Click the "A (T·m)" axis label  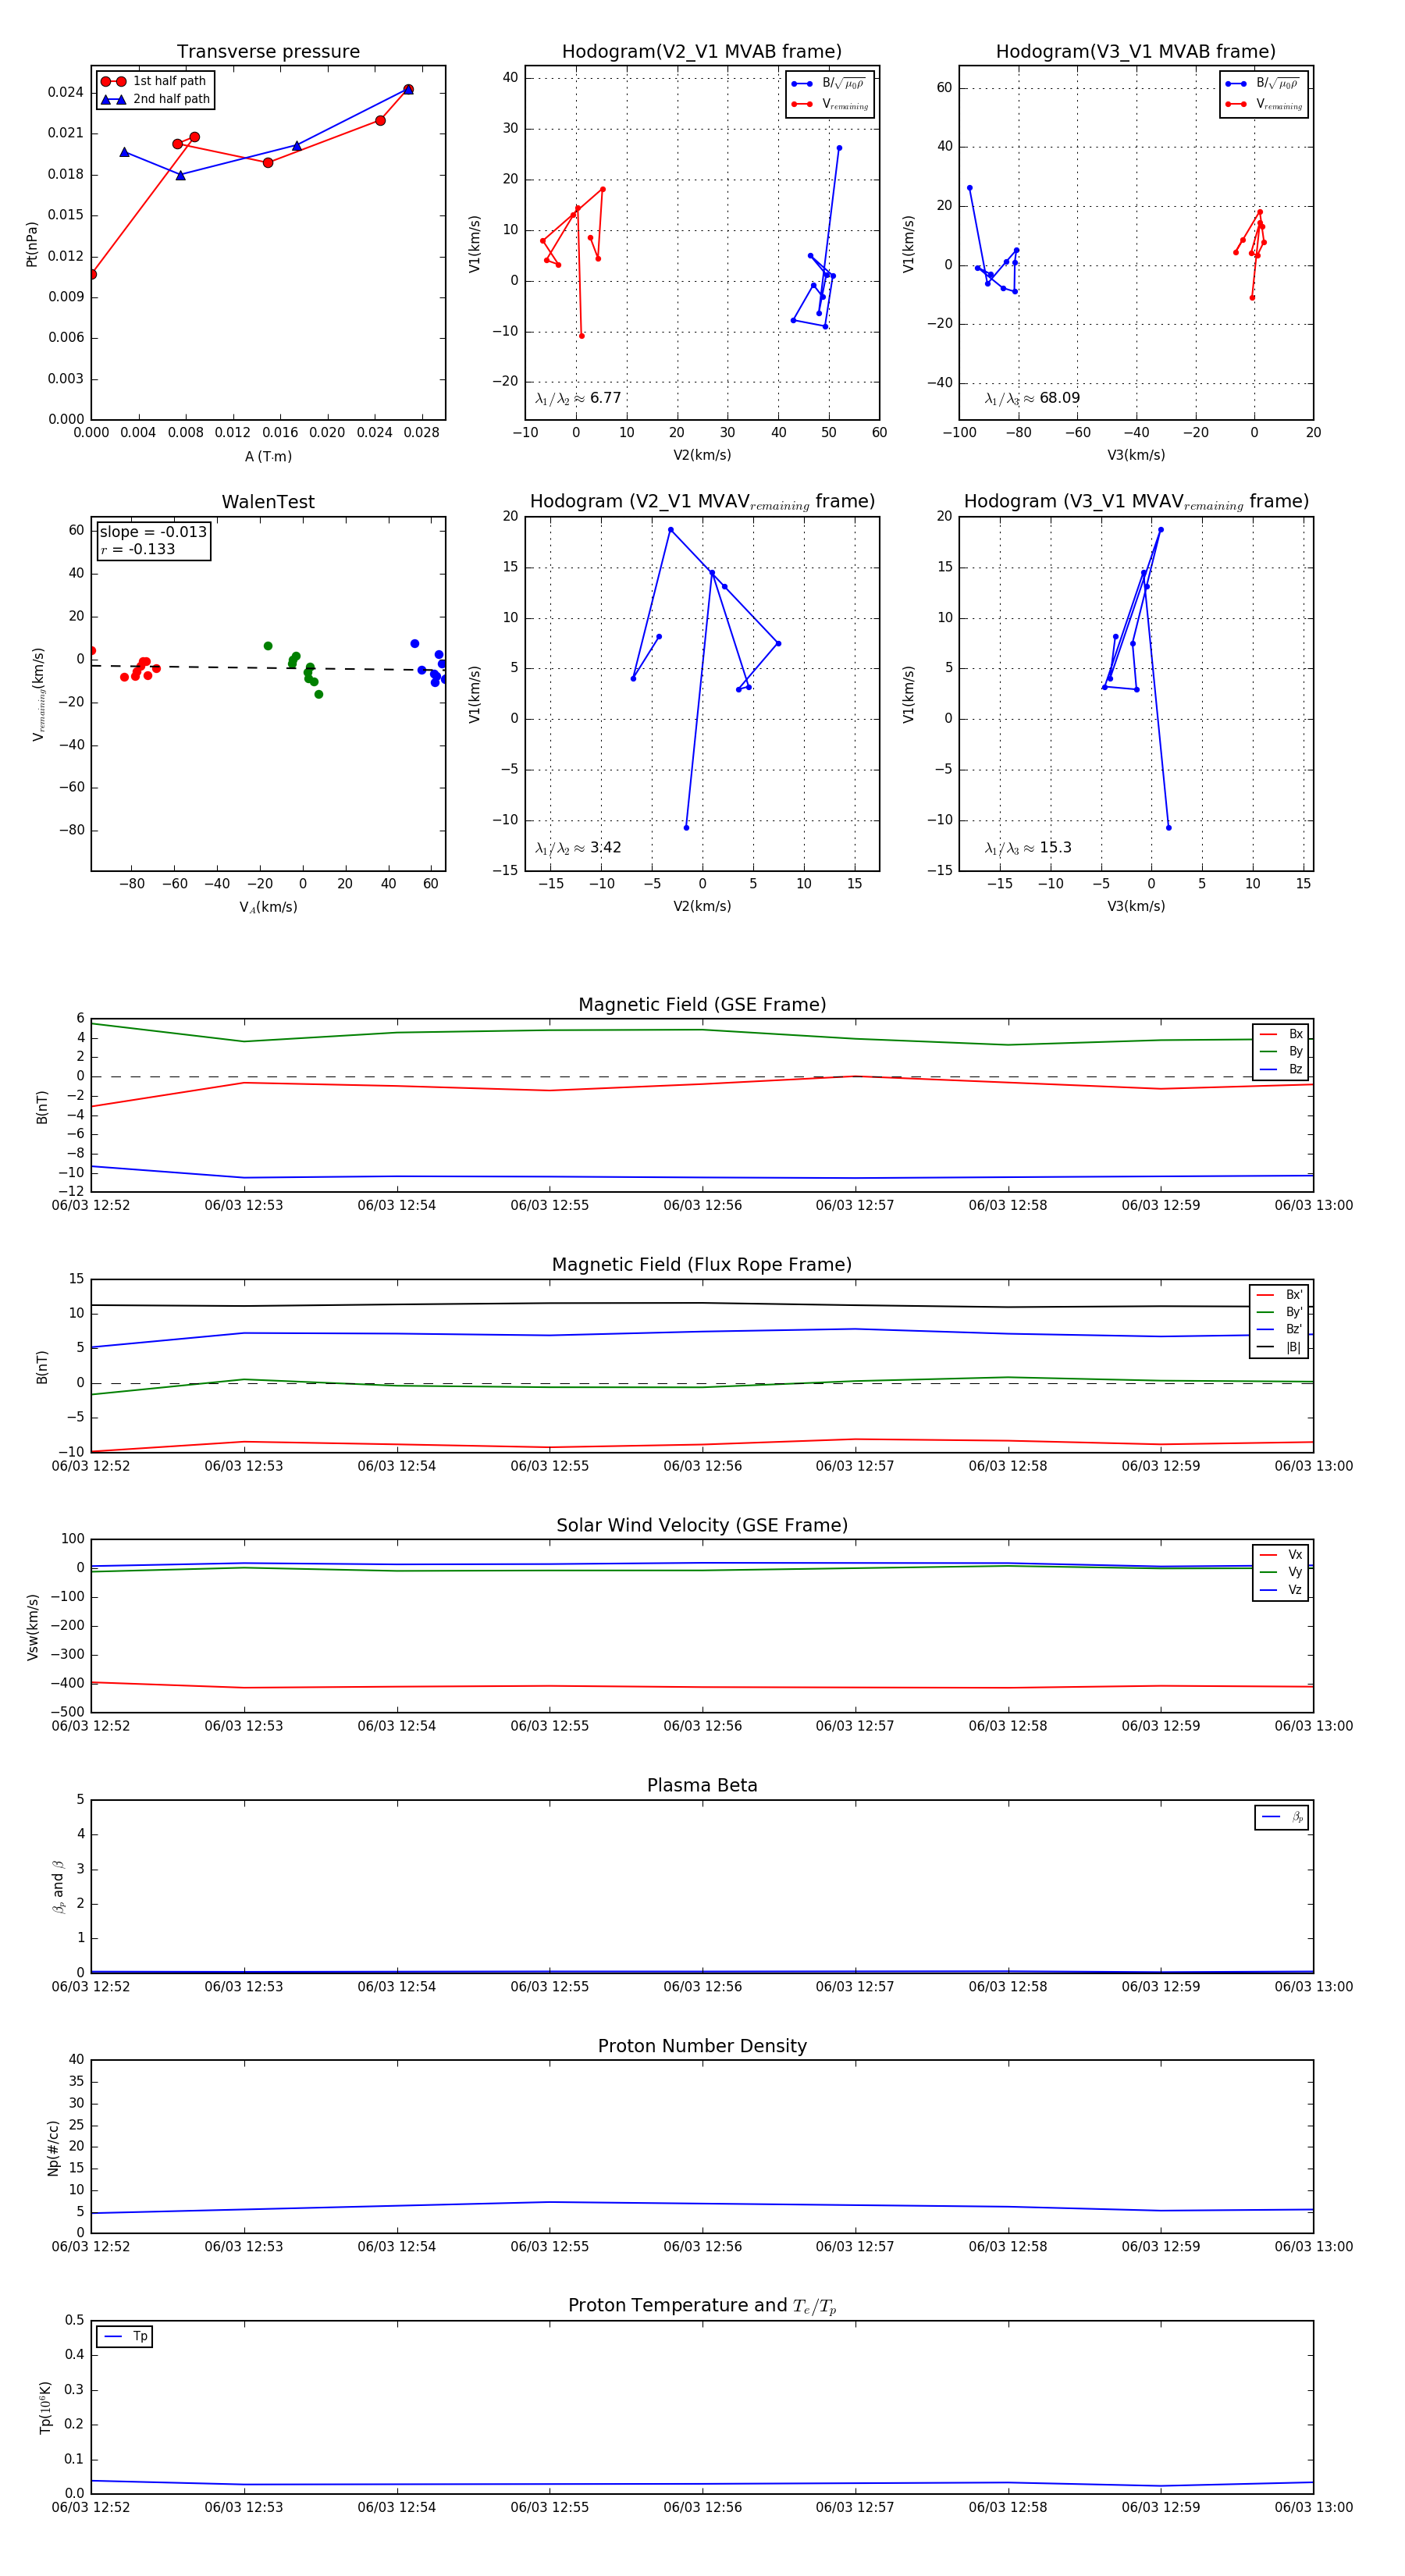coord(268,456)
